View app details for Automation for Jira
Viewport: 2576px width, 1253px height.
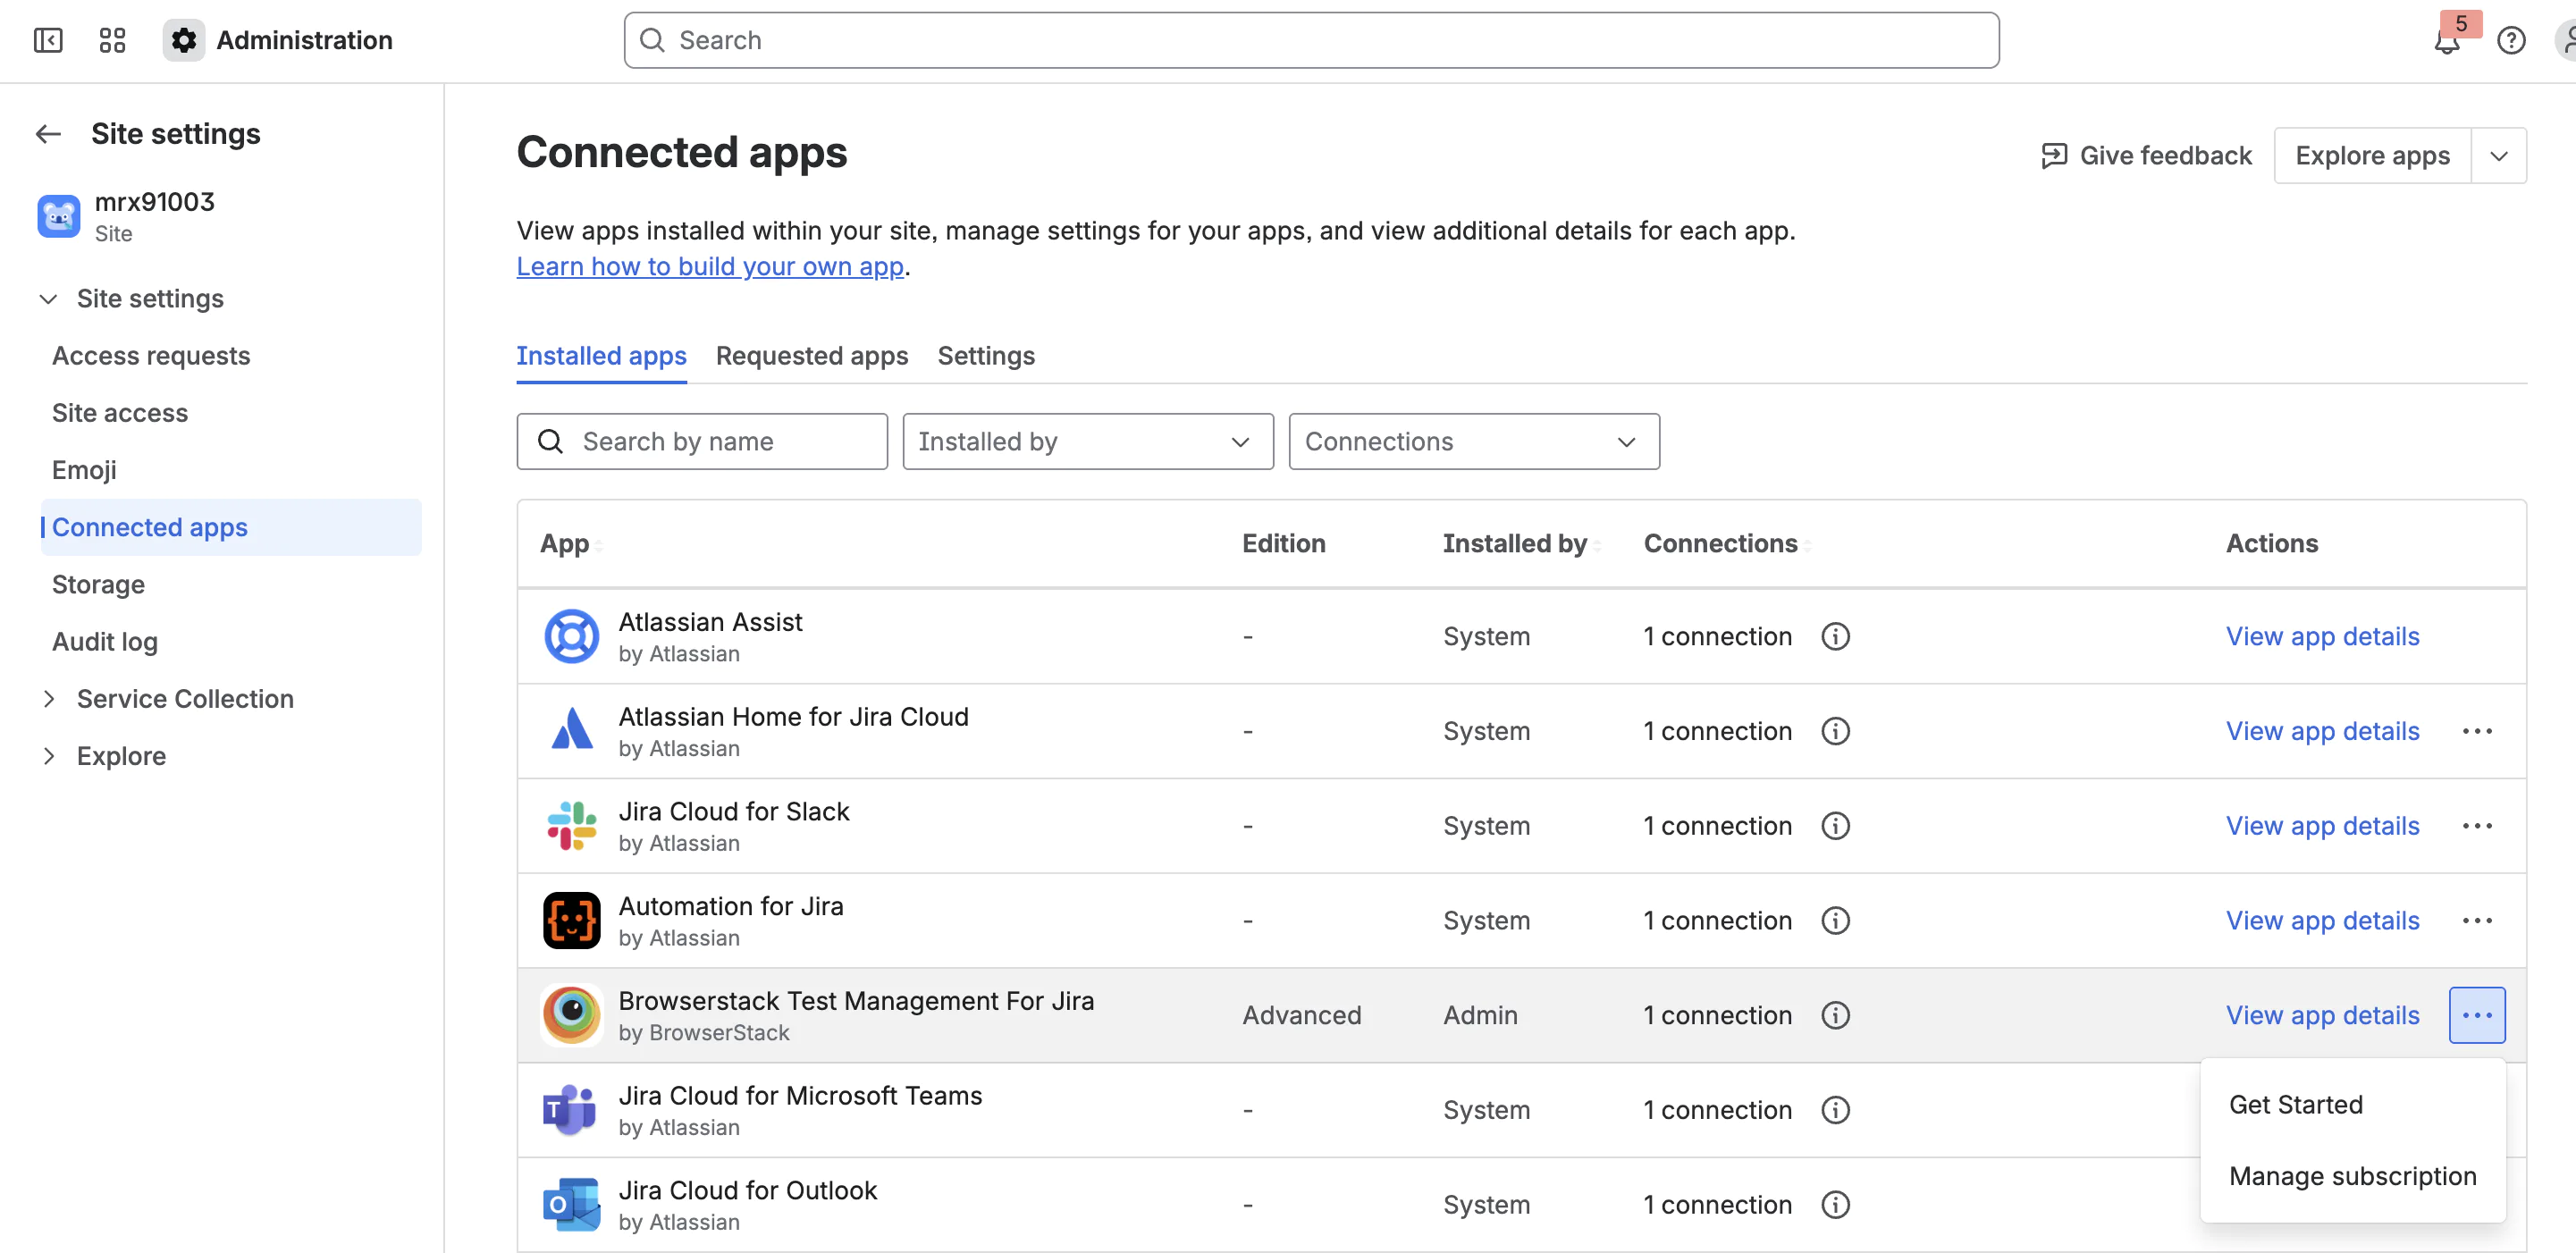pos(2322,920)
